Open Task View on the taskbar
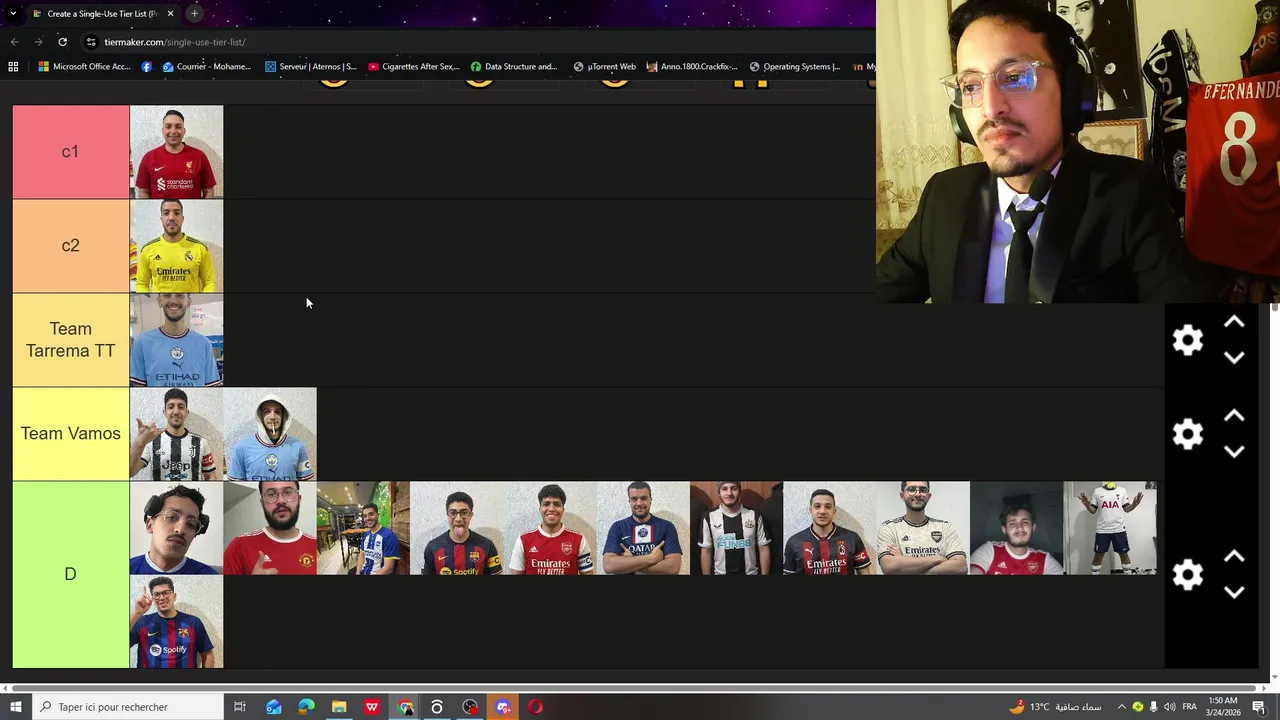Screen dimensions: 1280x720 [x=240, y=707]
